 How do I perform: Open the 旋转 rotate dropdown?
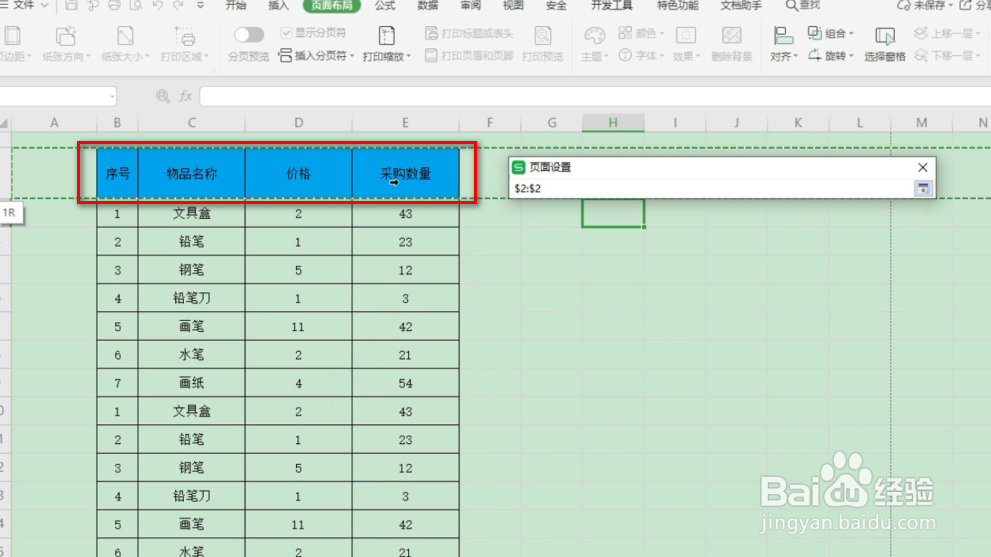tap(830, 56)
